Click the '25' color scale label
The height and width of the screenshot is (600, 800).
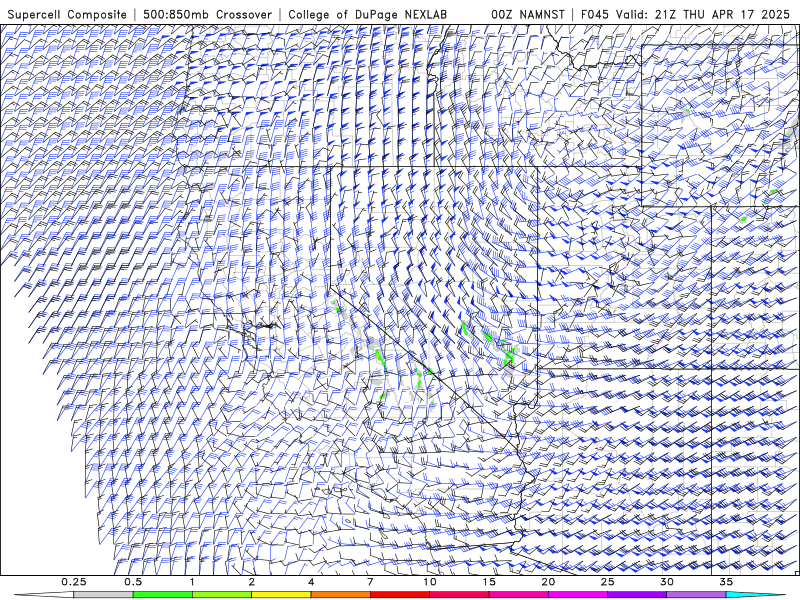tap(607, 582)
